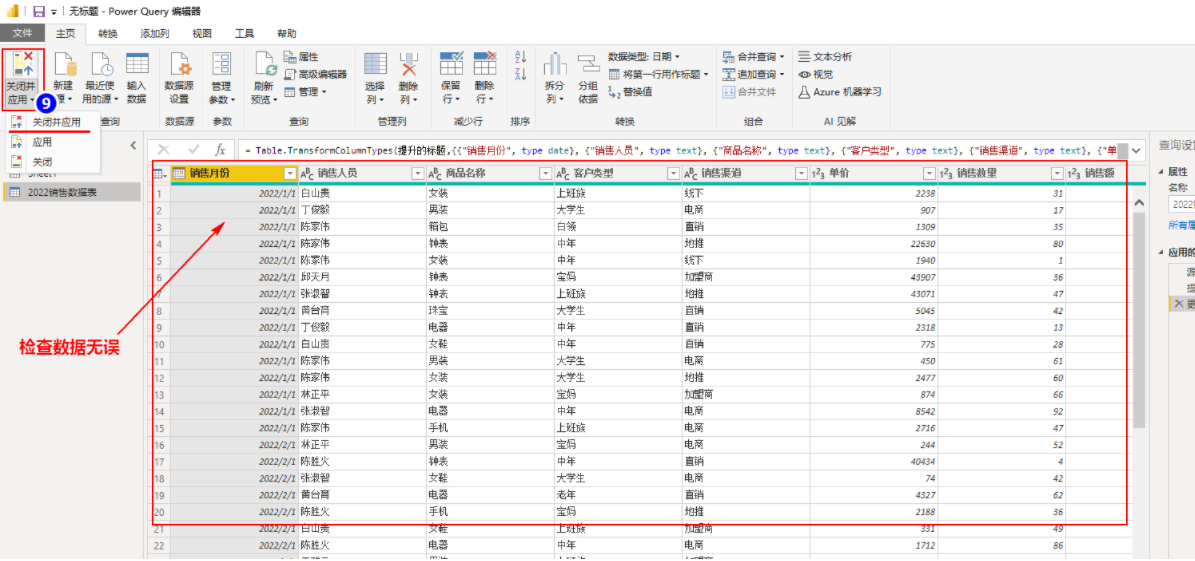Screen dimensions: 1195x561
Task: Open the 销售人员 column filter dropdown
Action: click(x=418, y=174)
